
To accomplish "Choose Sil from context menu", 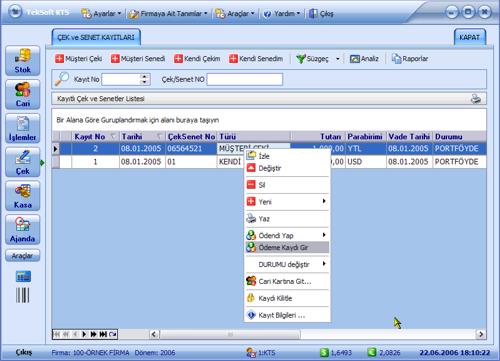I will (x=287, y=185).
